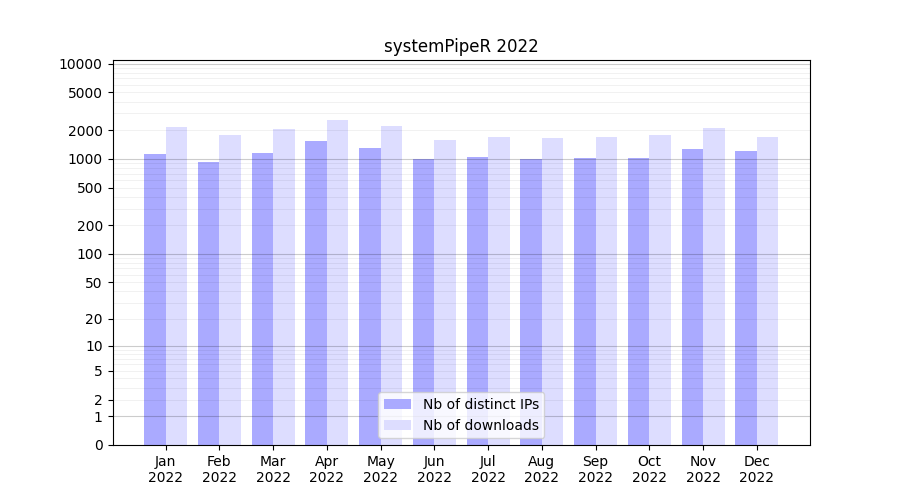Screen dimensions: 900x500
Task: Click the April 2022 downloads bar
Action: [x=338, y=282]
